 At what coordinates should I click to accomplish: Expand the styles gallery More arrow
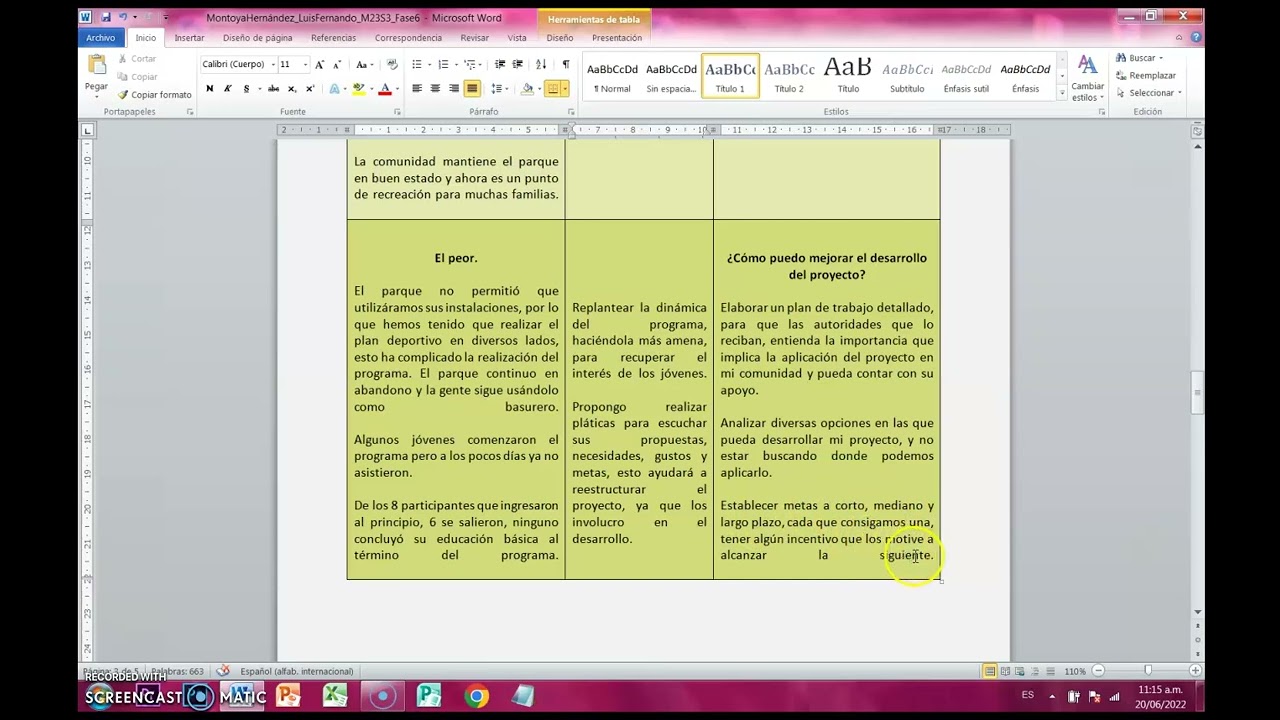[x=1062, y=92]
